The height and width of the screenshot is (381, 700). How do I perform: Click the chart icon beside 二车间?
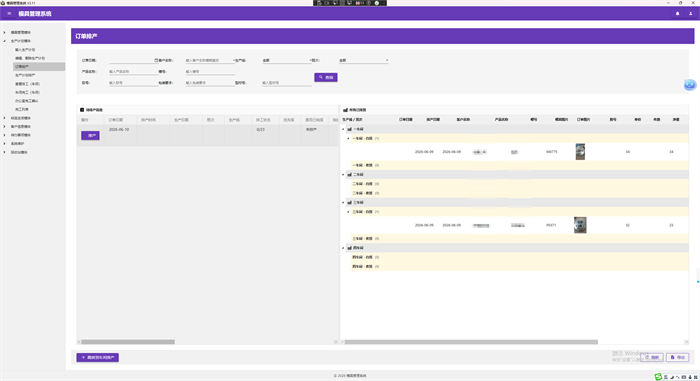350,175
